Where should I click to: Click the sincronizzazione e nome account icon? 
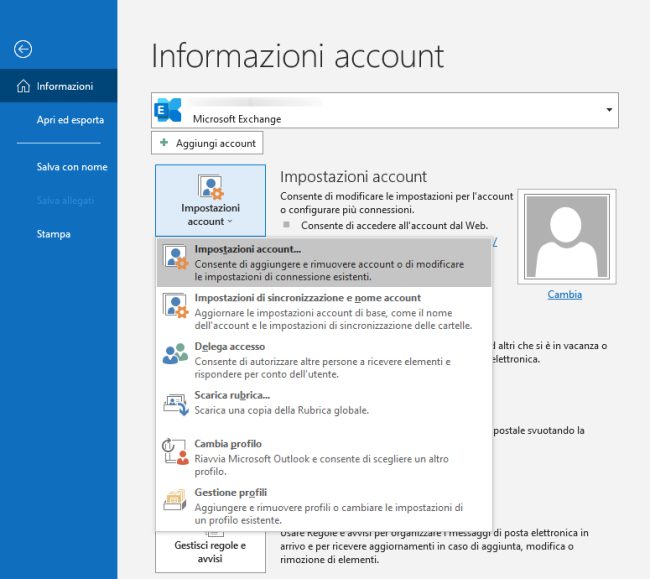[176, 305]
